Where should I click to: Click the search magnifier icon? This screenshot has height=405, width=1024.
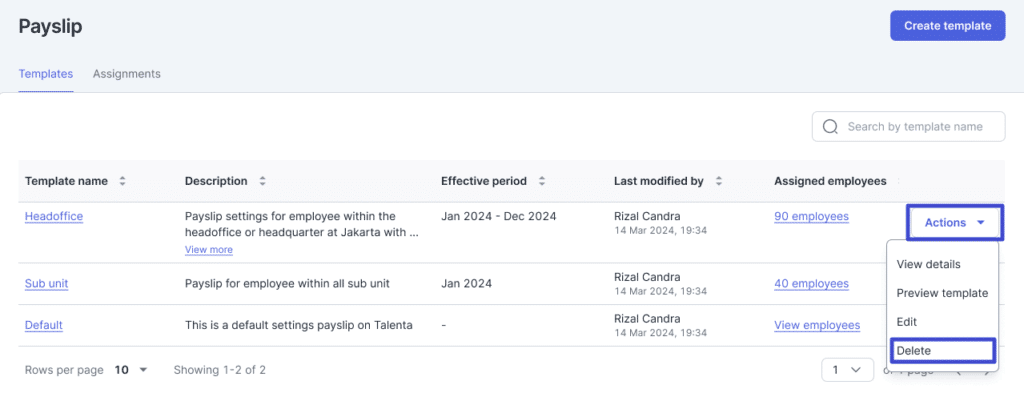click(830, 127)
